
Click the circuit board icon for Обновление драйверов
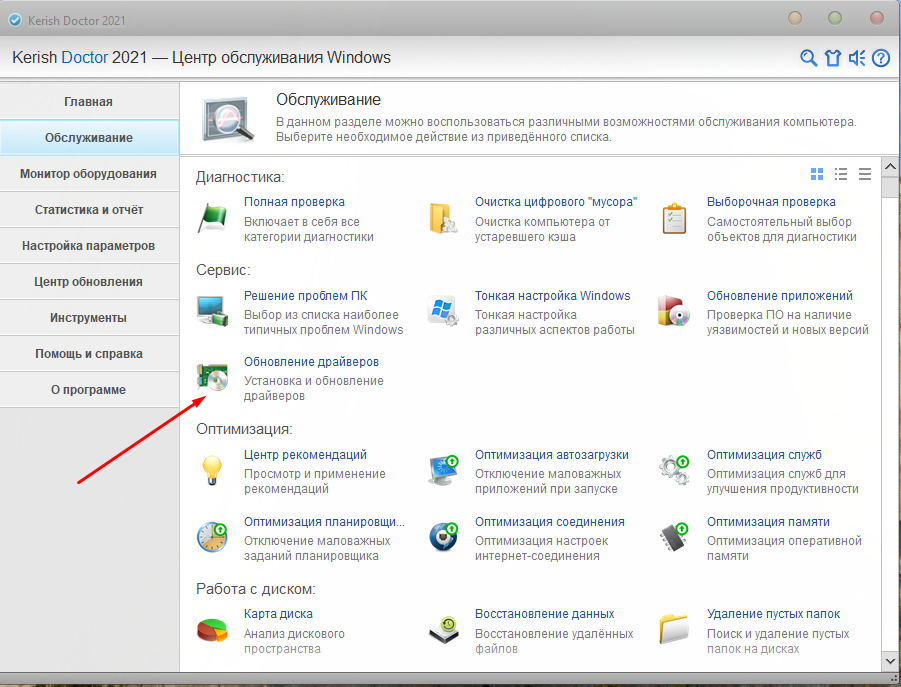213,377
